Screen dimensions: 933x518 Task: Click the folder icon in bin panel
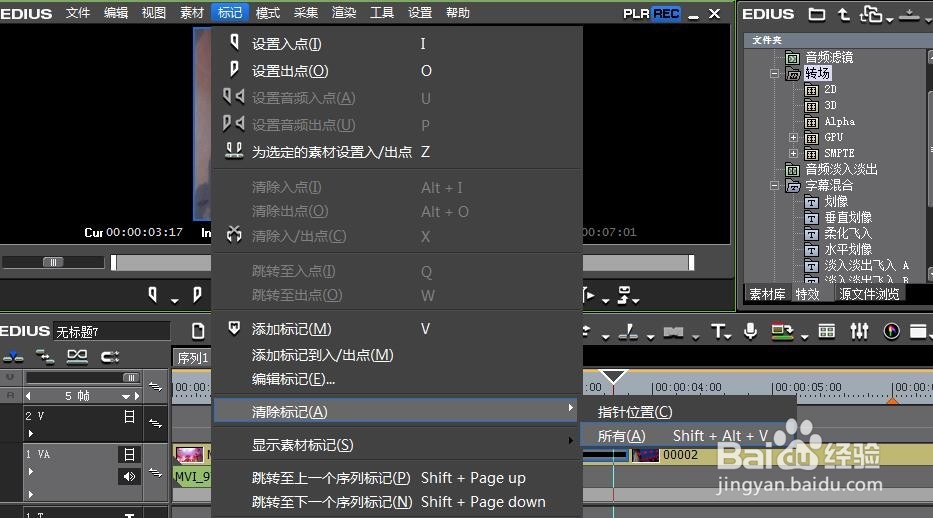(x=816, y=14)
